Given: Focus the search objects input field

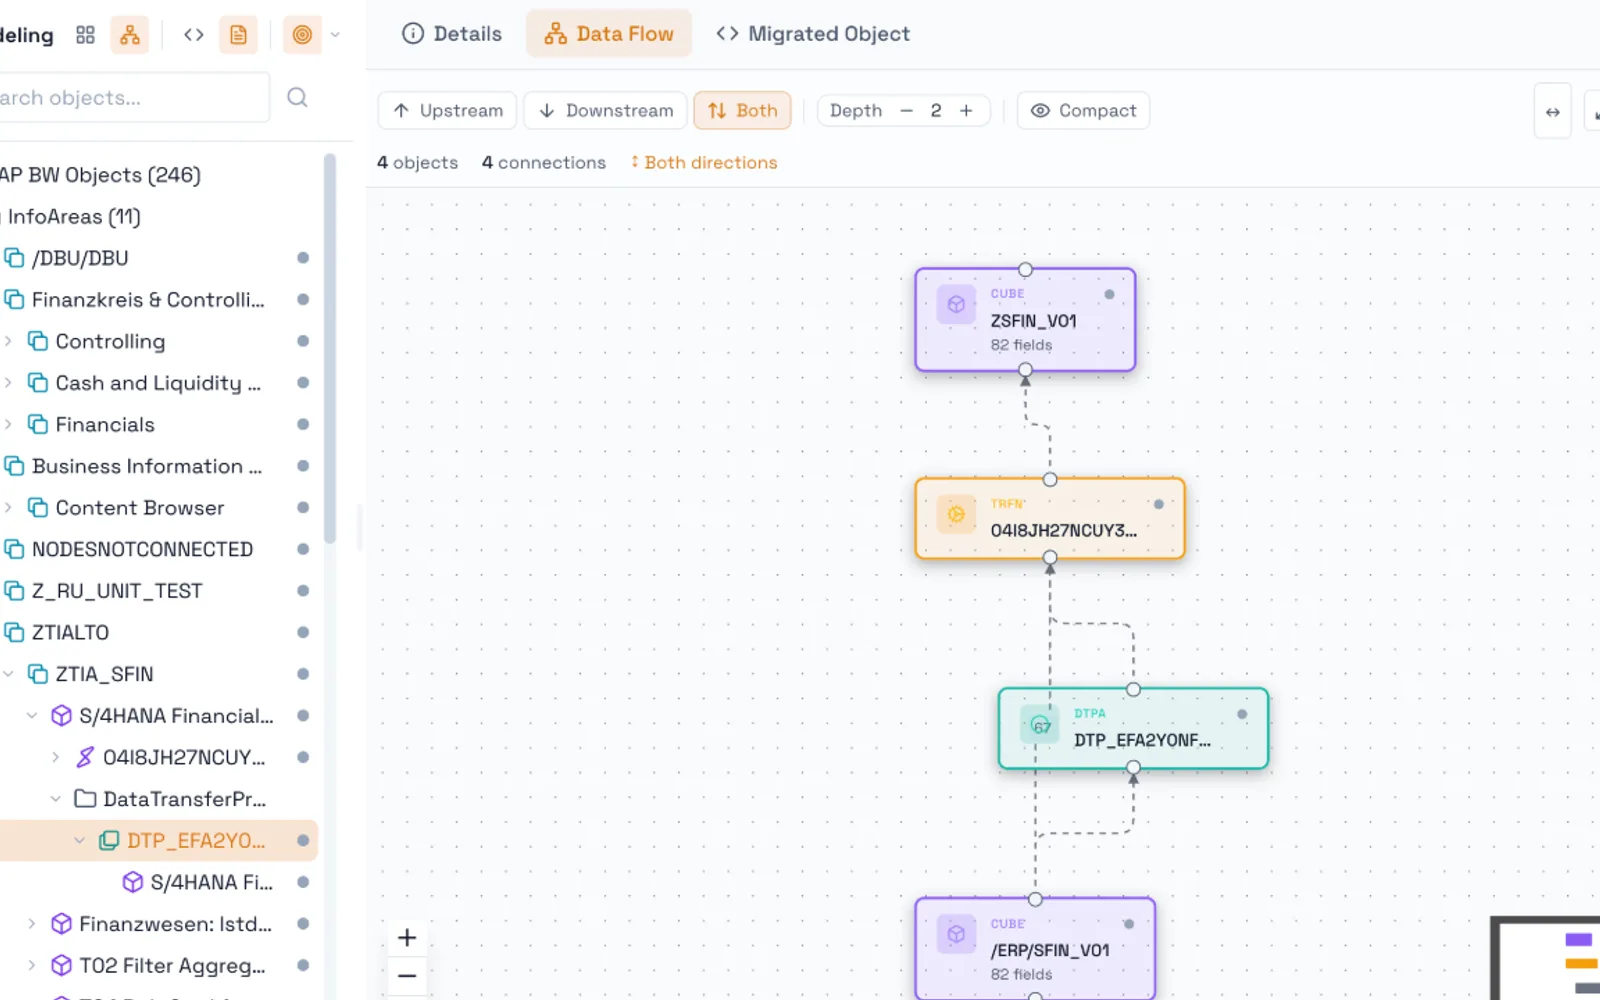Looking at the screenshot, I should 133,97.
